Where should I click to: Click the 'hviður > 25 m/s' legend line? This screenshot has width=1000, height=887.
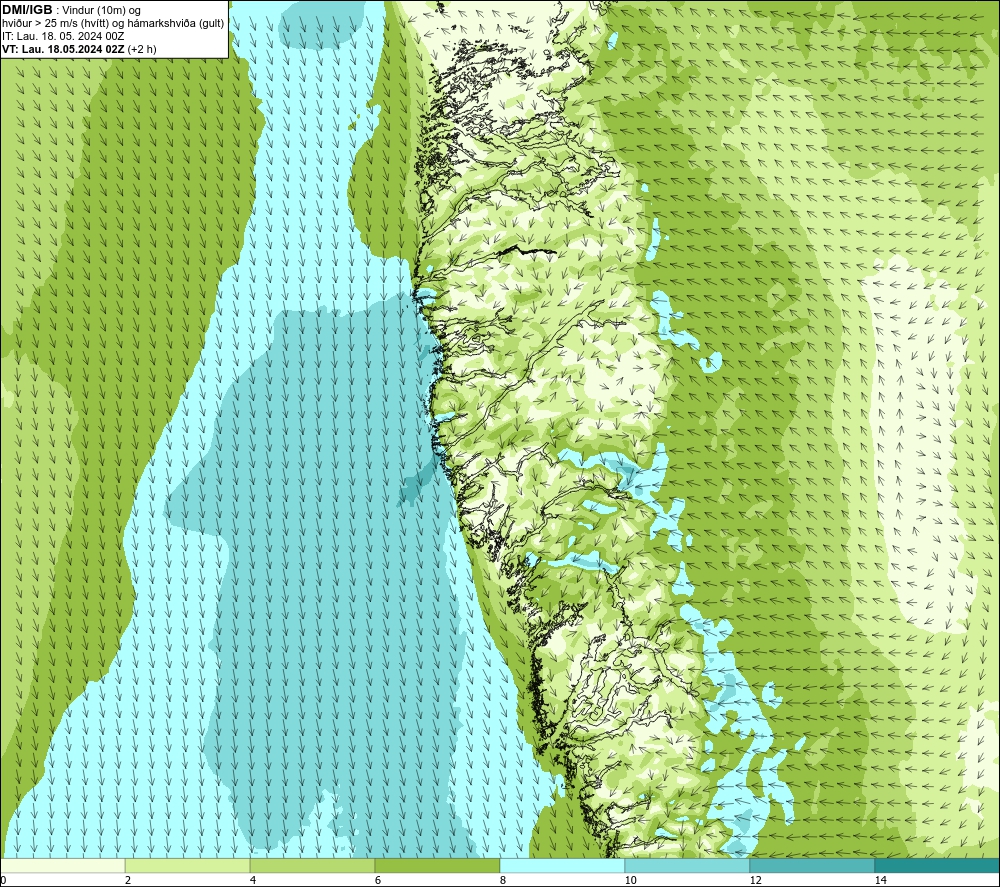pyautogui.click(x=113, y=24)
